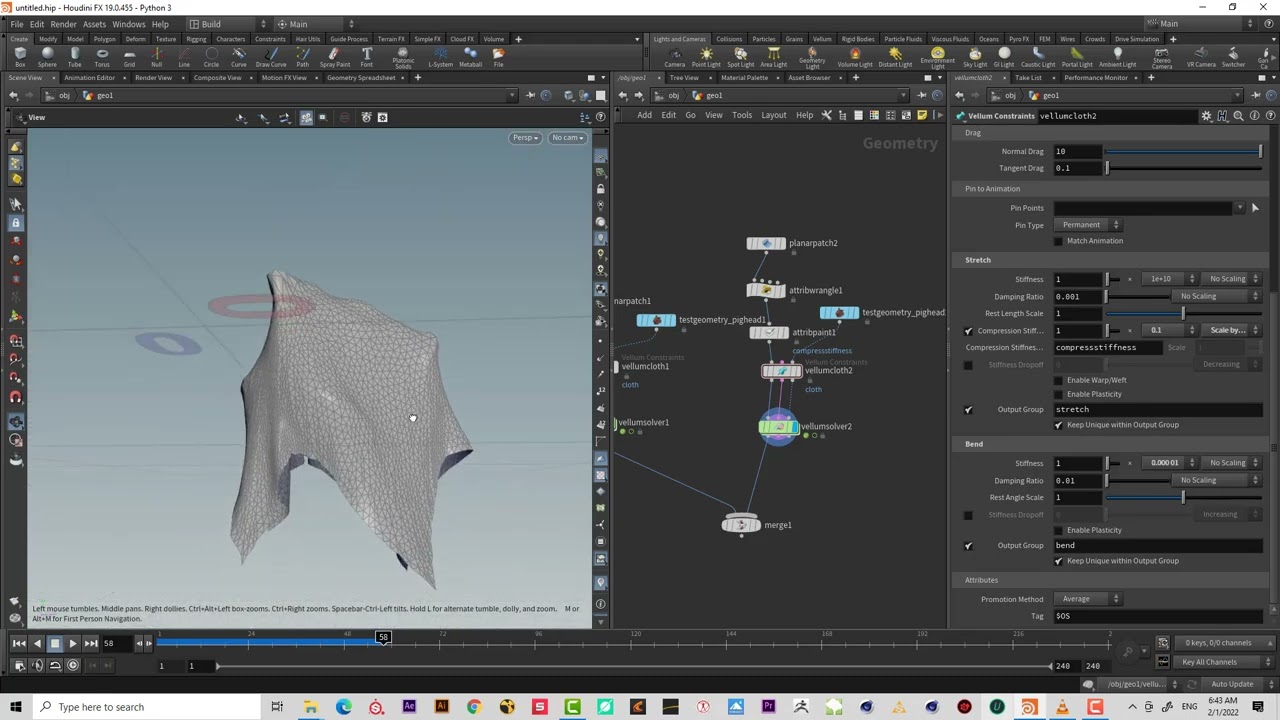Open parameter pane gear settings menu
The height and width of the screenshot is (720, 1280).
[x=1206, y=116]
